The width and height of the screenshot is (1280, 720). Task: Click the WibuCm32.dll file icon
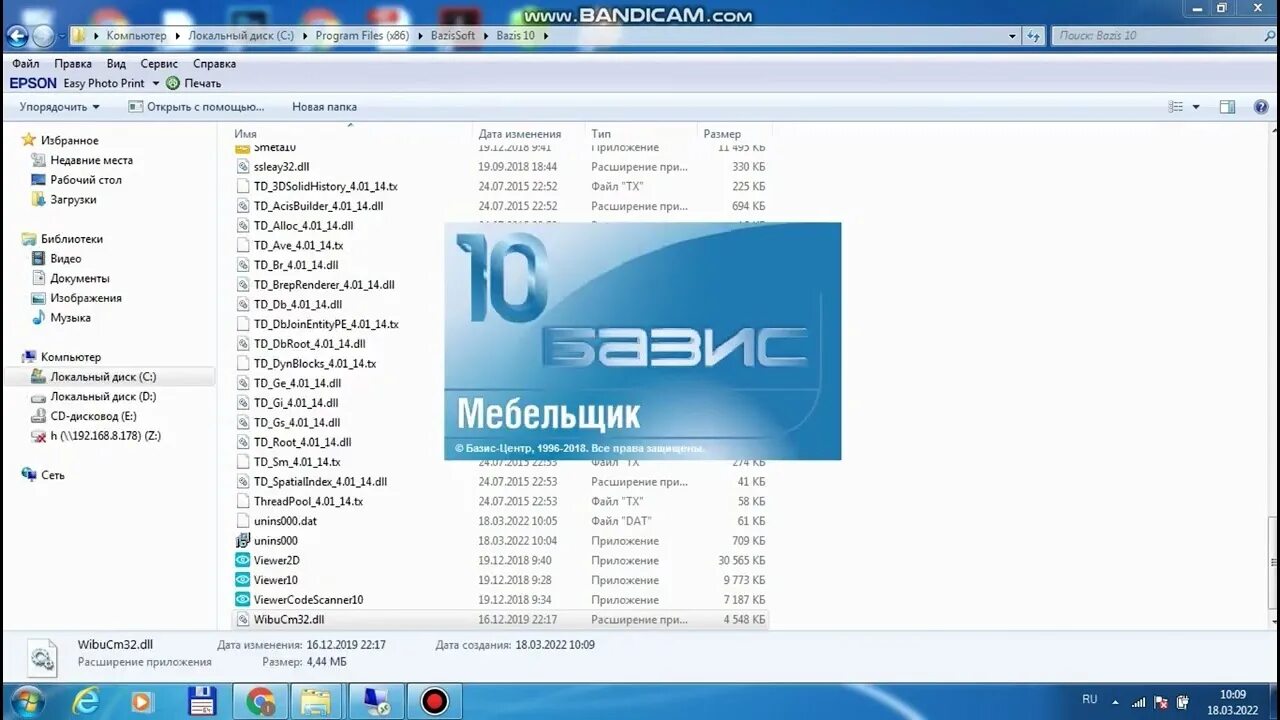point(242,620)
